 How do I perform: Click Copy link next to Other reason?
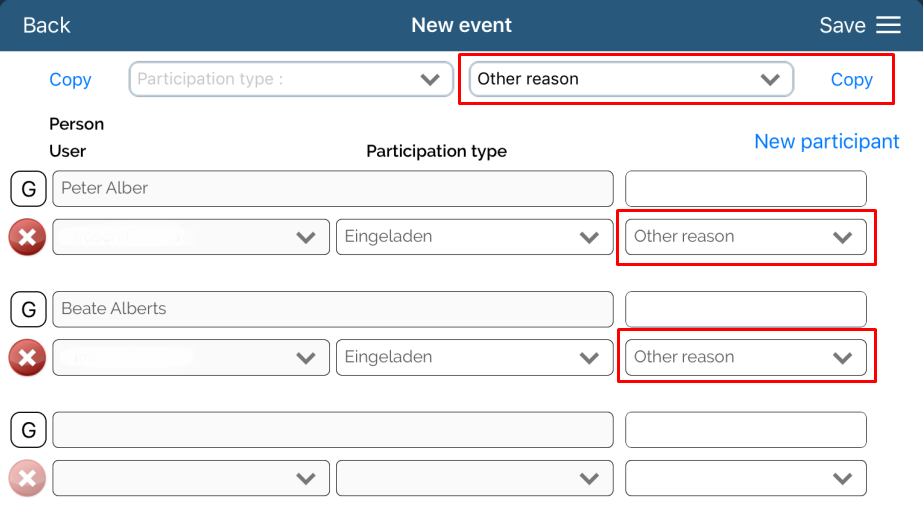coord(851,80)
